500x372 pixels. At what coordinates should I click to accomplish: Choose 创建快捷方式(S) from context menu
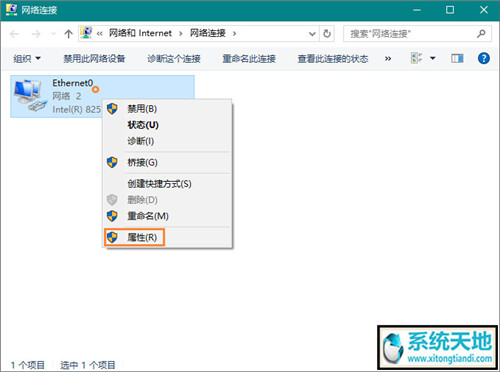[167, 184]
